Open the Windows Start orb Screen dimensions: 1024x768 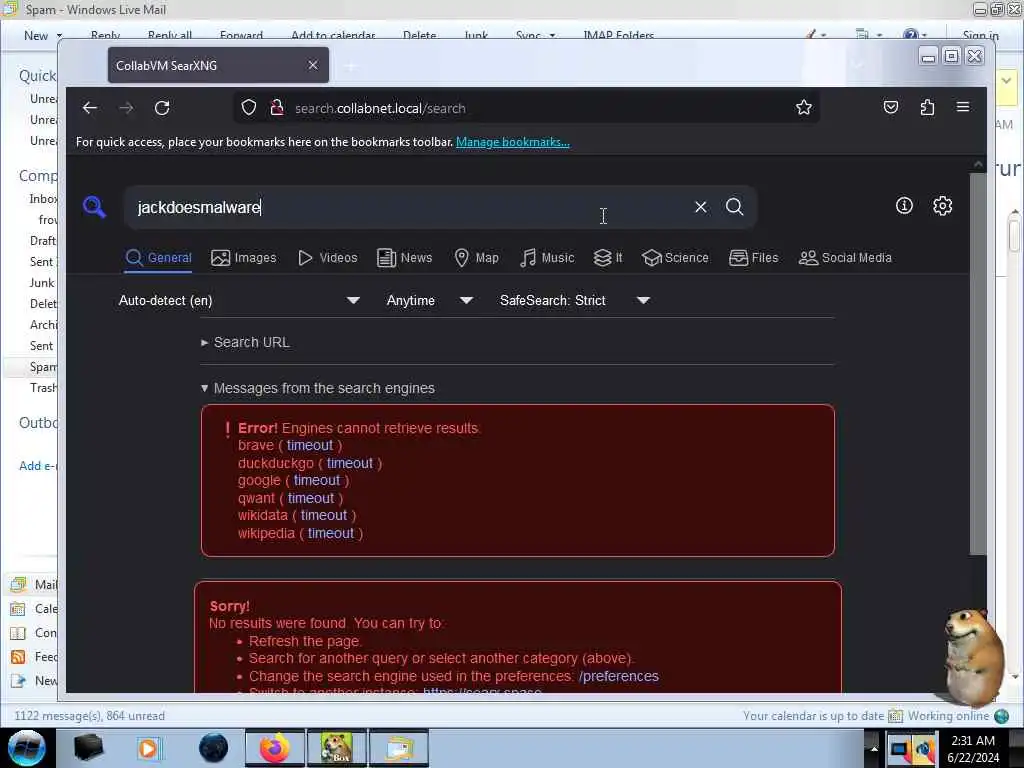(x=27, y=748)
